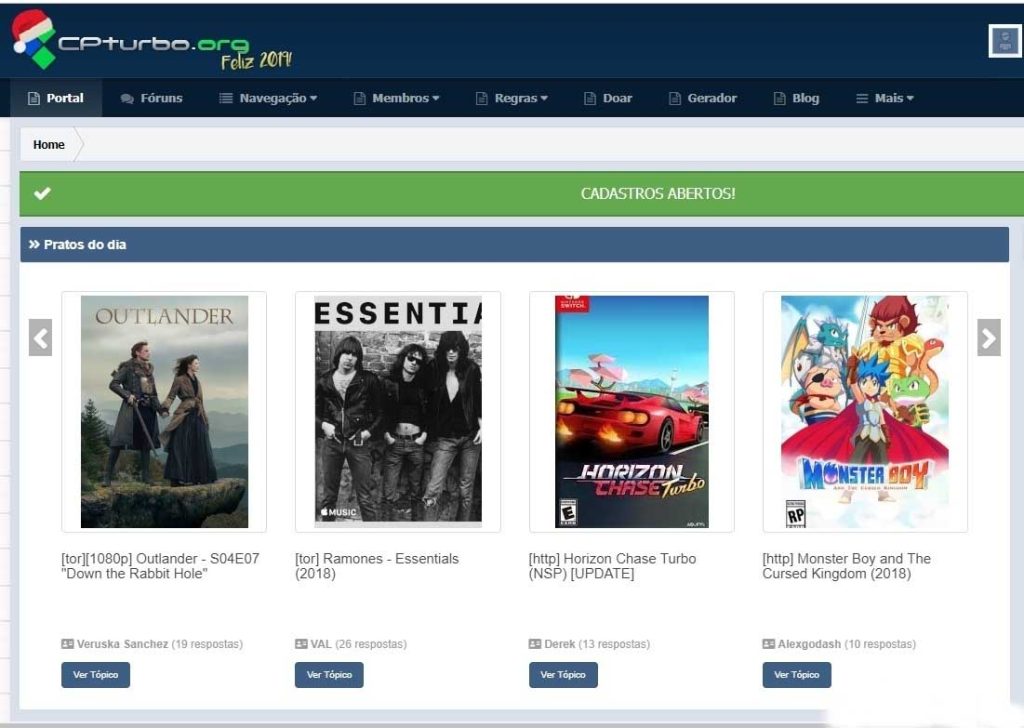Open the Portal tab

56,98
